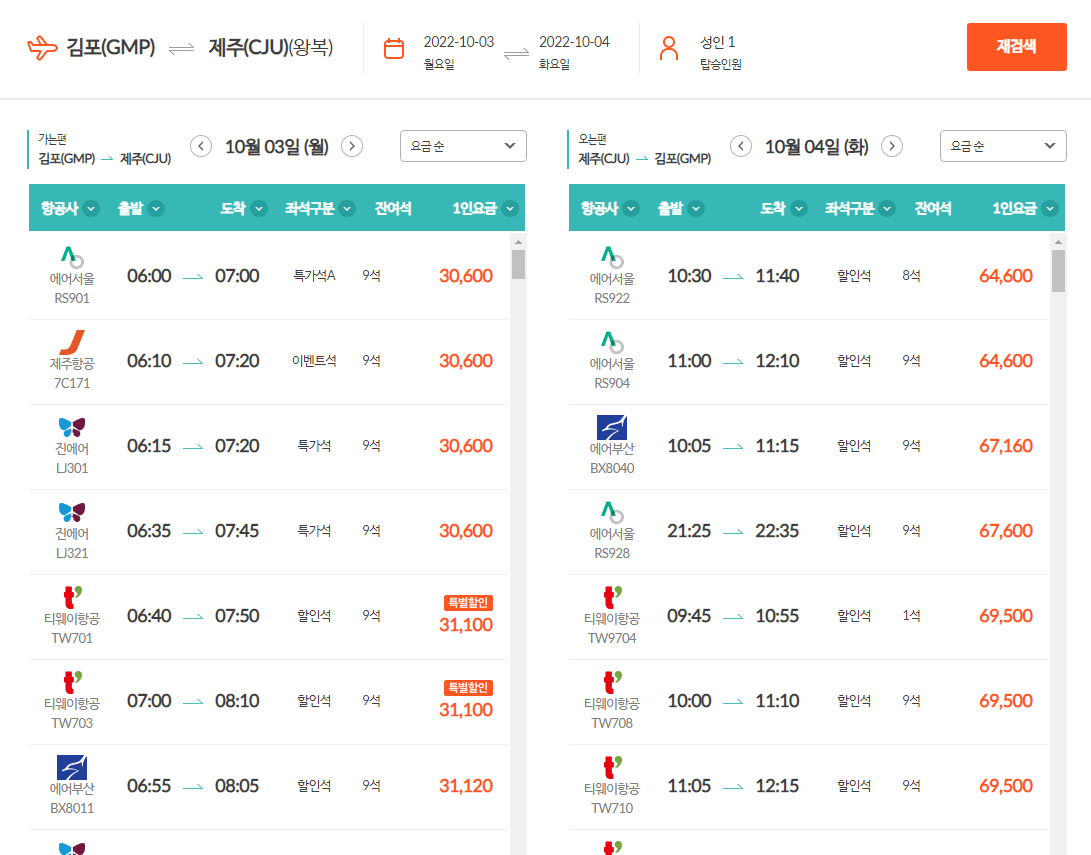Click Air Seoul logo for flight RS901
This screenshot has height=855, width=1091.
click(72, 257)
